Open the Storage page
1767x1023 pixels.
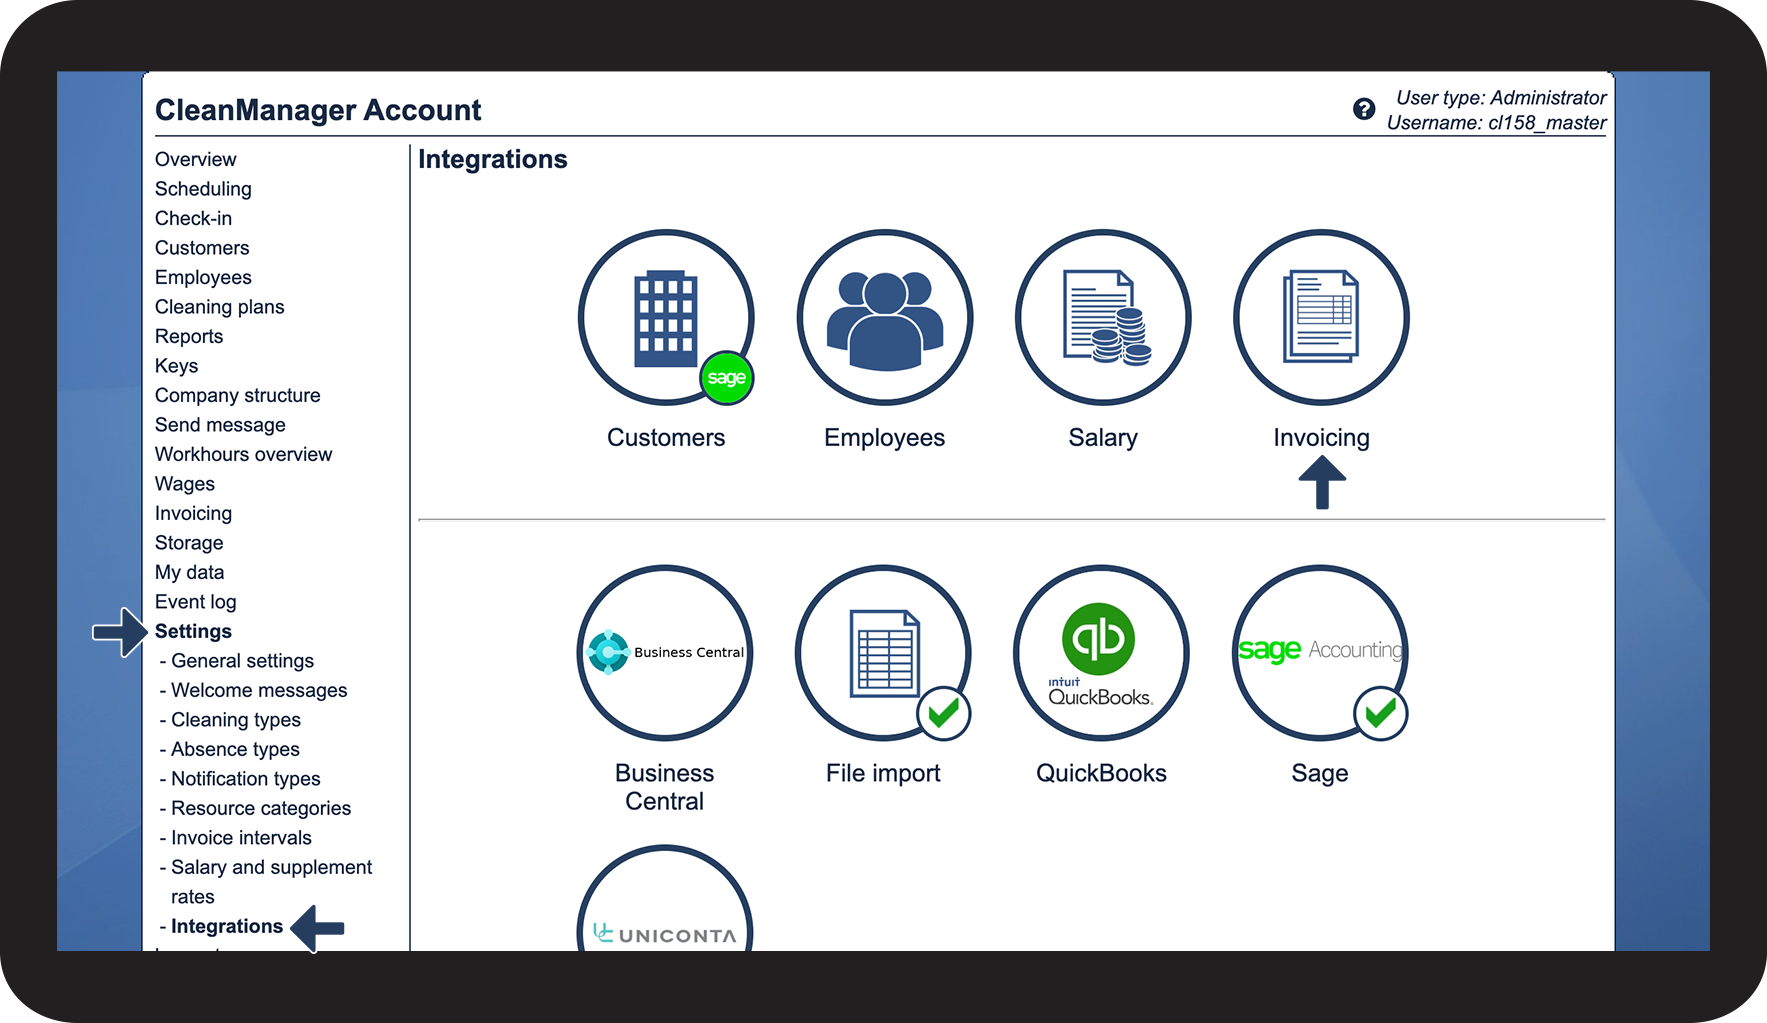point(189,543)
